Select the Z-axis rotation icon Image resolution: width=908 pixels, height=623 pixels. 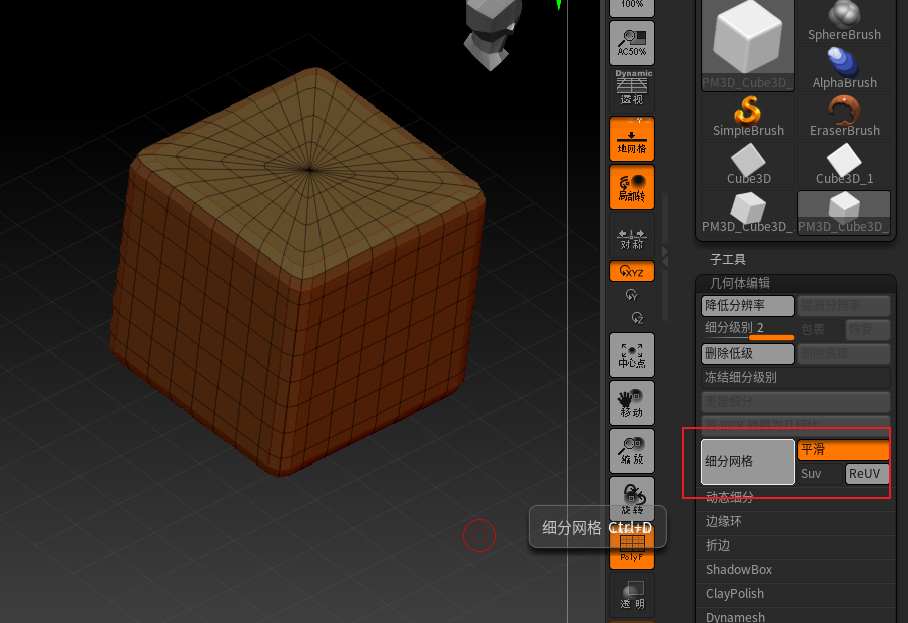[x=637, y=318]
